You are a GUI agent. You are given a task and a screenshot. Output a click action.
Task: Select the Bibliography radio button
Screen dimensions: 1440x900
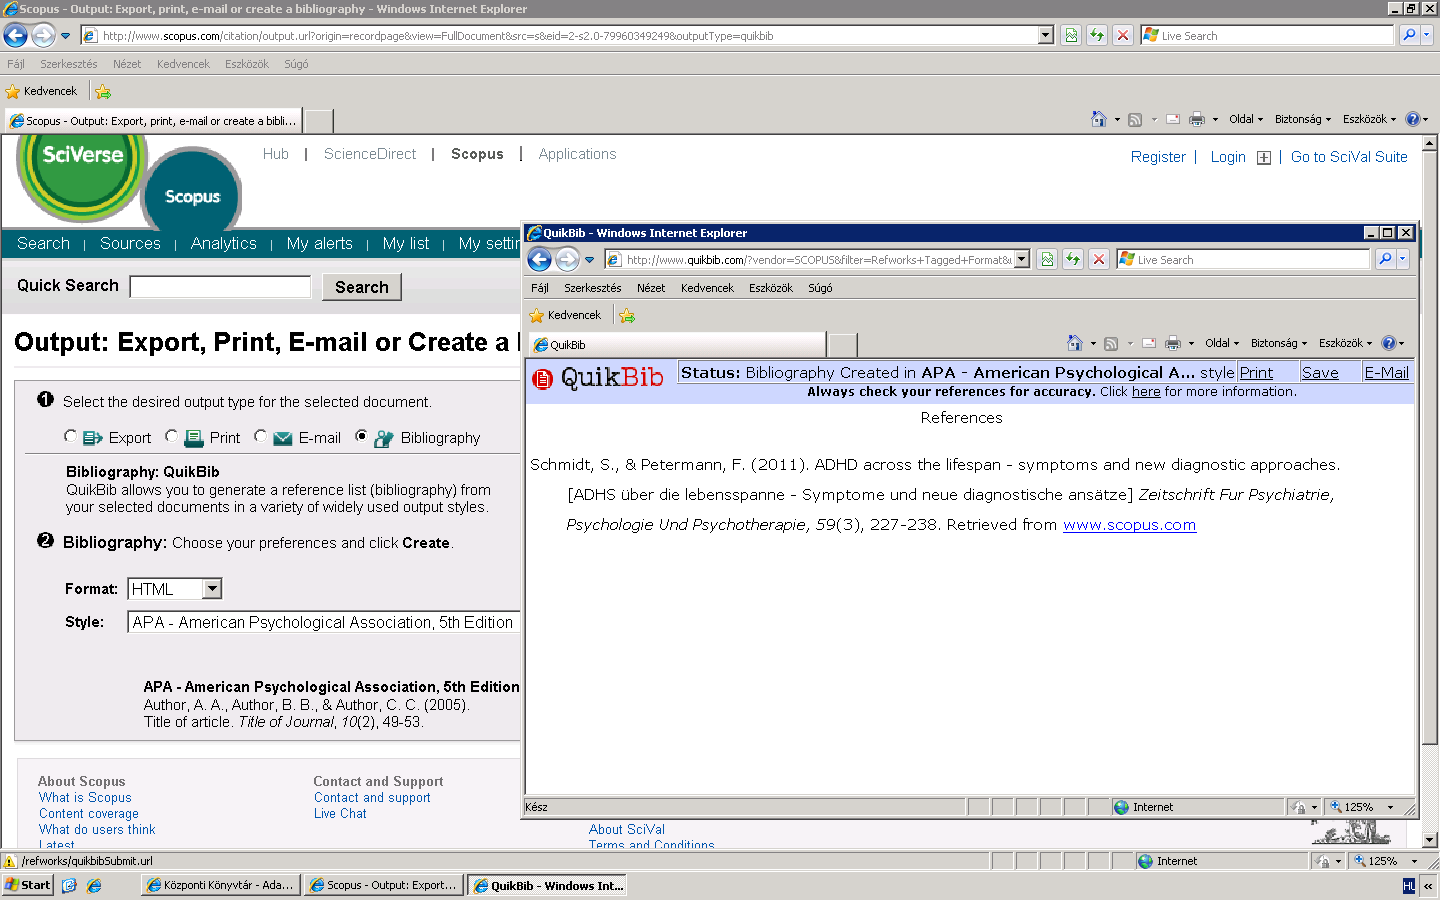[x=361, y=436]
